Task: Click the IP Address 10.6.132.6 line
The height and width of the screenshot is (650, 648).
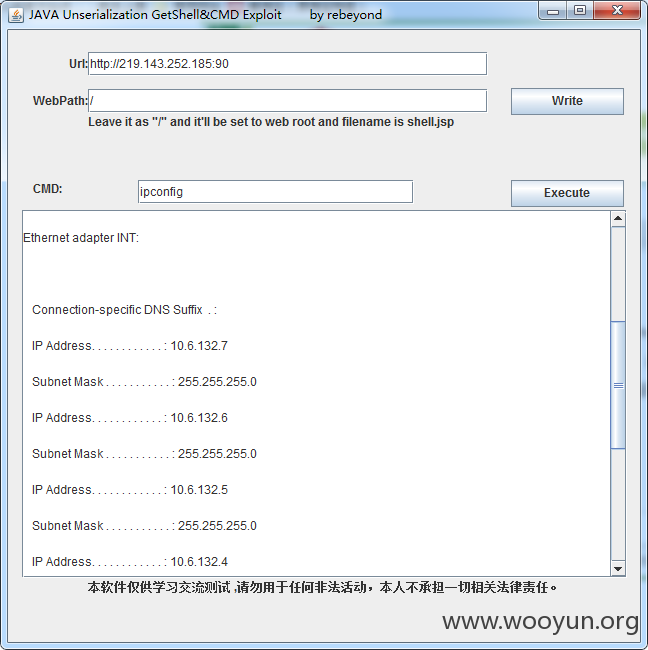Action: [130, 418]
